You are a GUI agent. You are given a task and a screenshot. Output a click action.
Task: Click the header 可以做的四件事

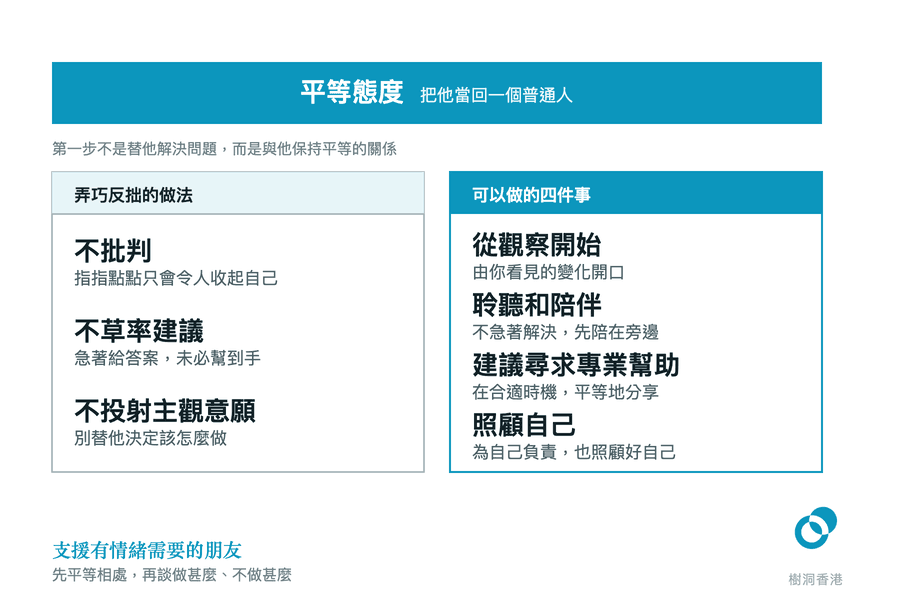point(531,195)
